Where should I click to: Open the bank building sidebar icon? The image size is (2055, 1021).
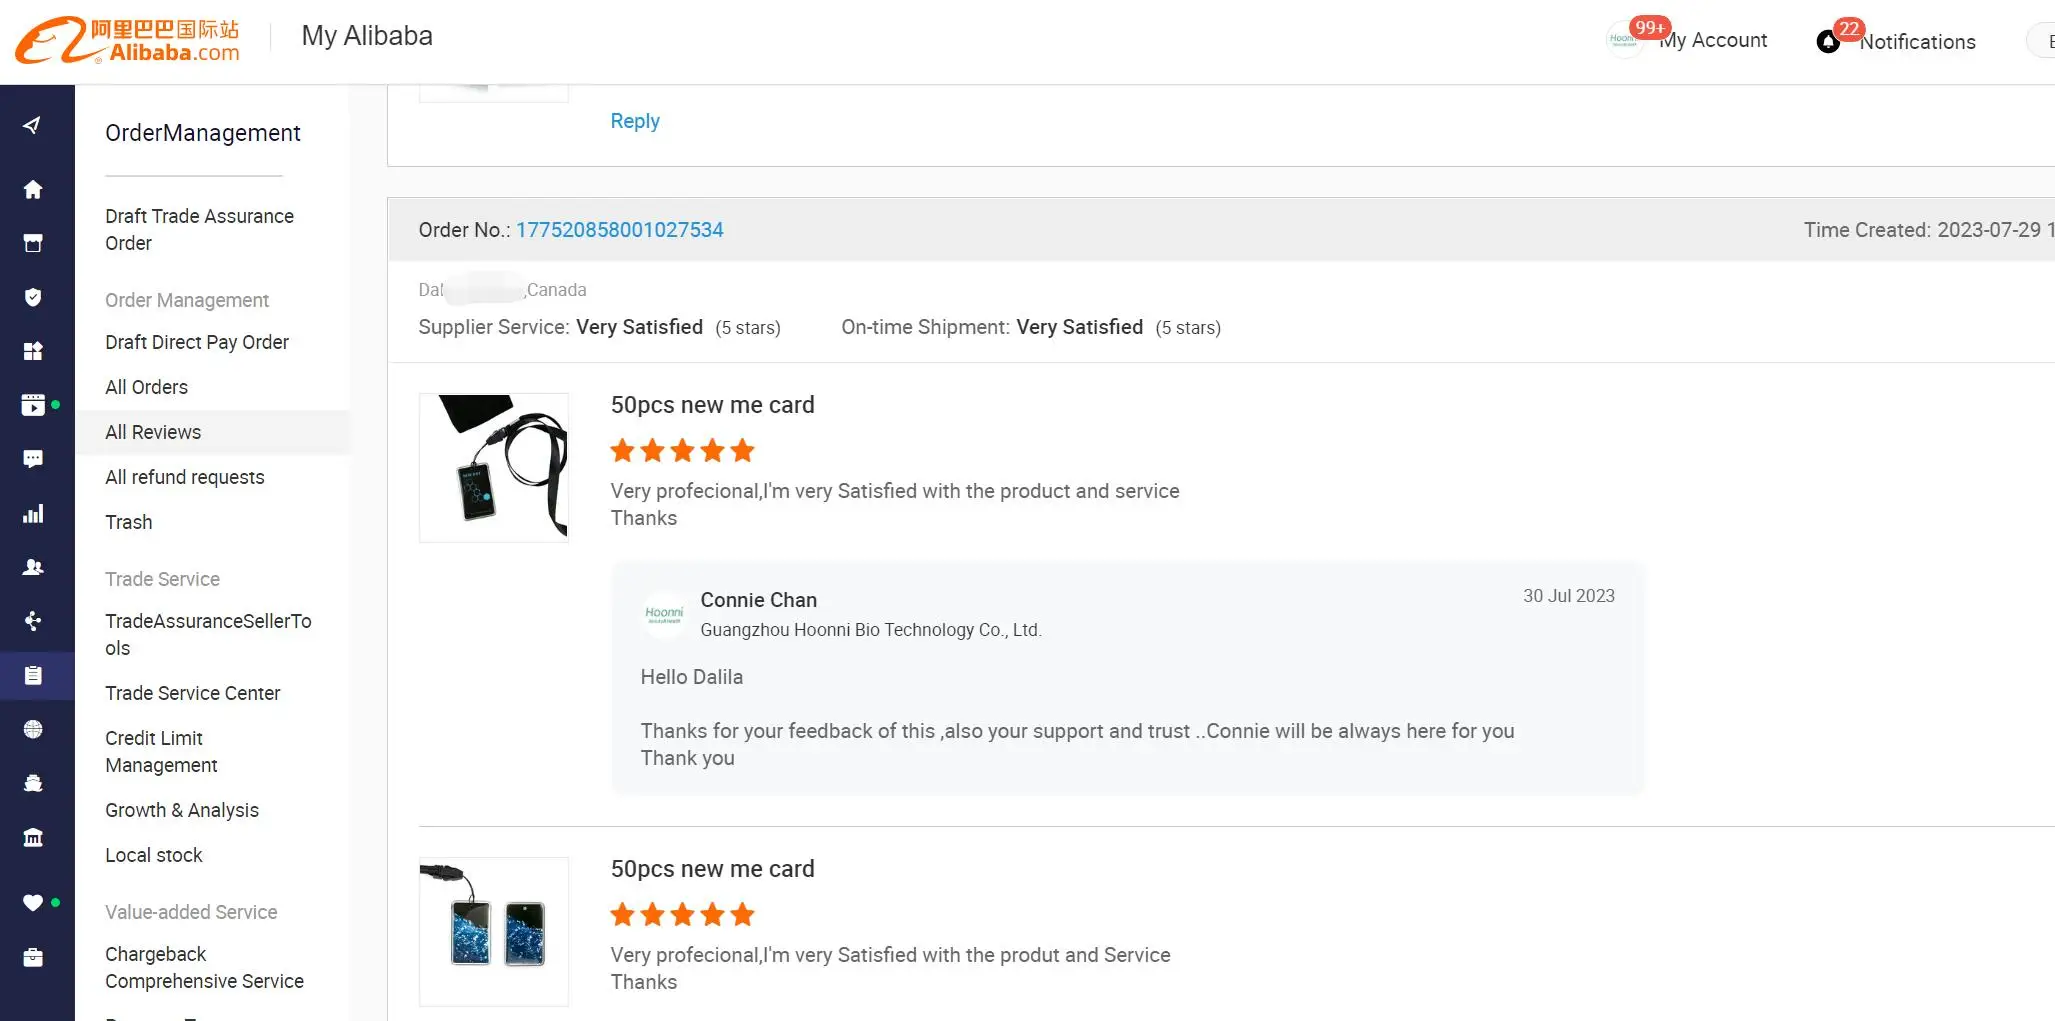[33, 837]
